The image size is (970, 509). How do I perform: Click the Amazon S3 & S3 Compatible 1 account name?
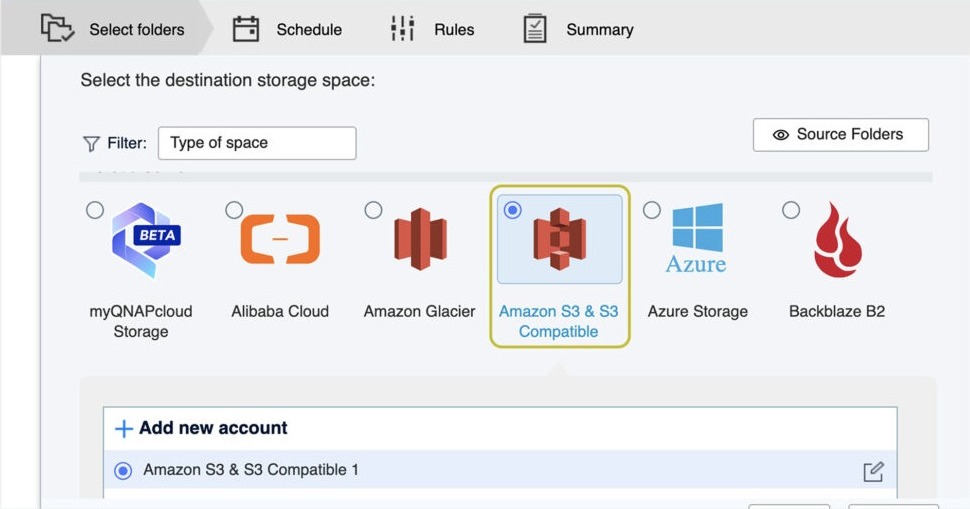coord(251,469)
